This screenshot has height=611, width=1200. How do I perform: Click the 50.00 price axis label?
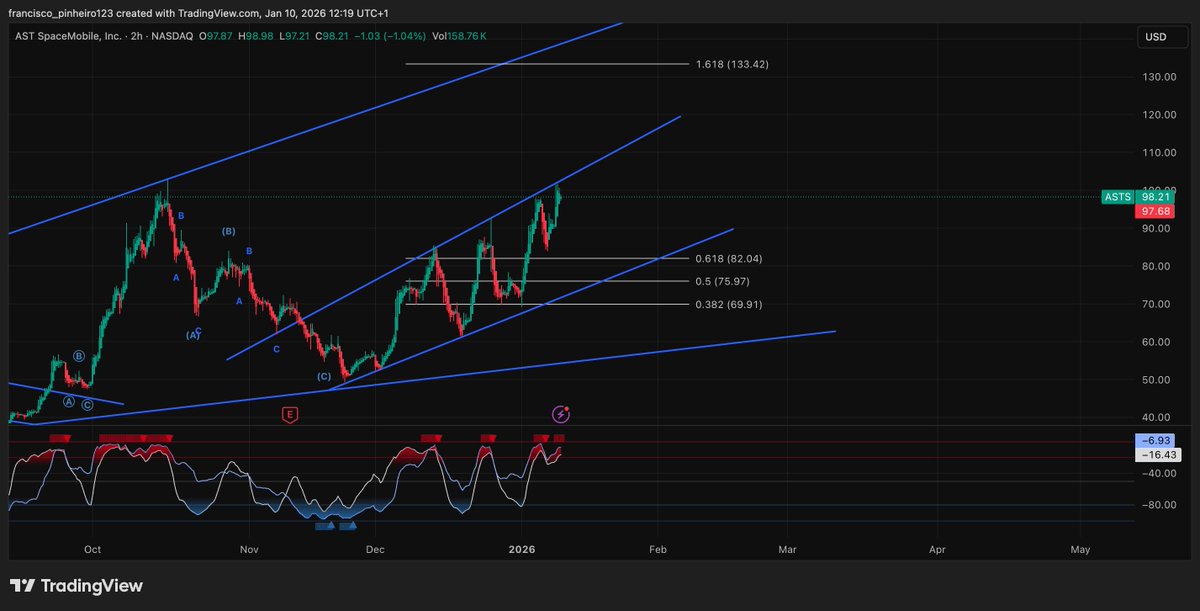(x=1156, y=380)
